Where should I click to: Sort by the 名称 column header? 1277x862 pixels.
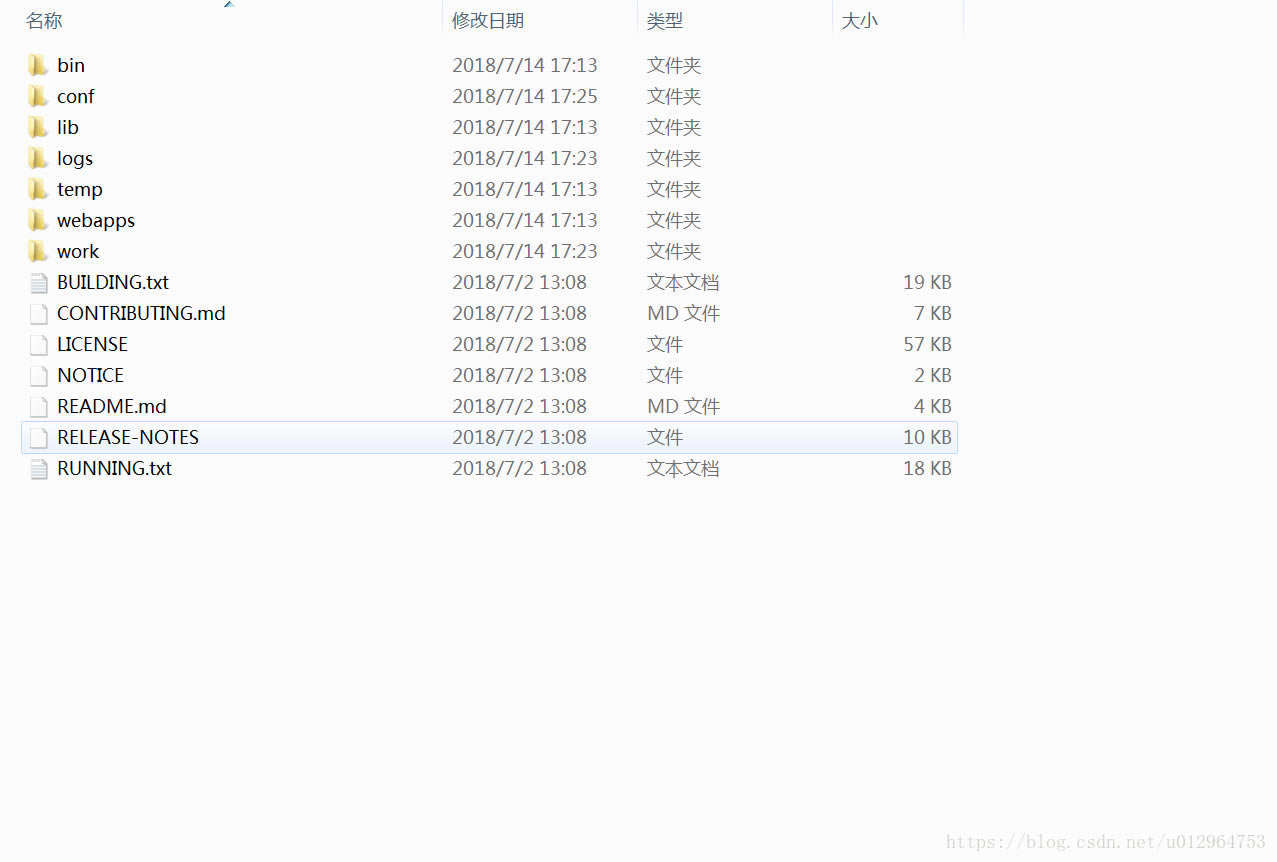44,20
